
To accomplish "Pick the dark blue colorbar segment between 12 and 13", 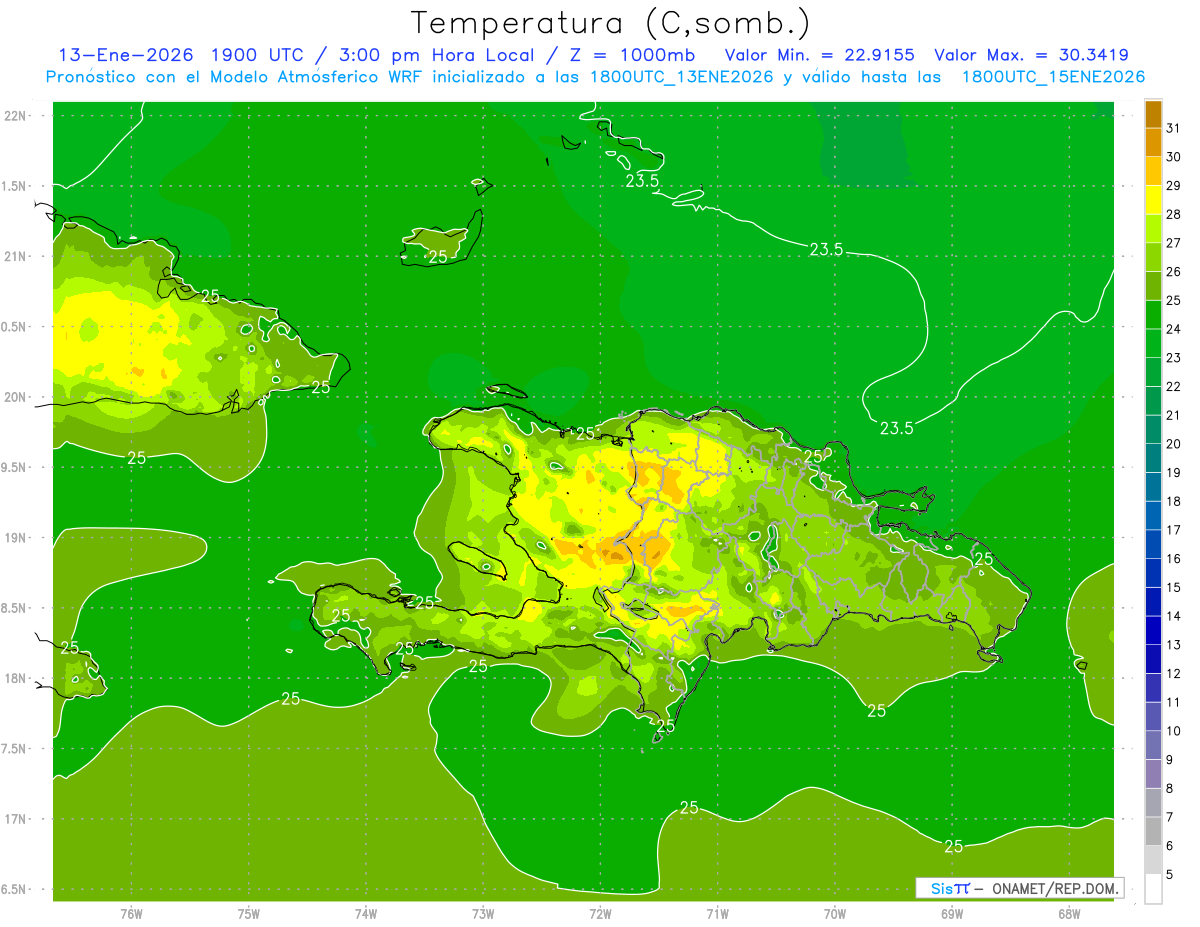I will [1153, 659].
